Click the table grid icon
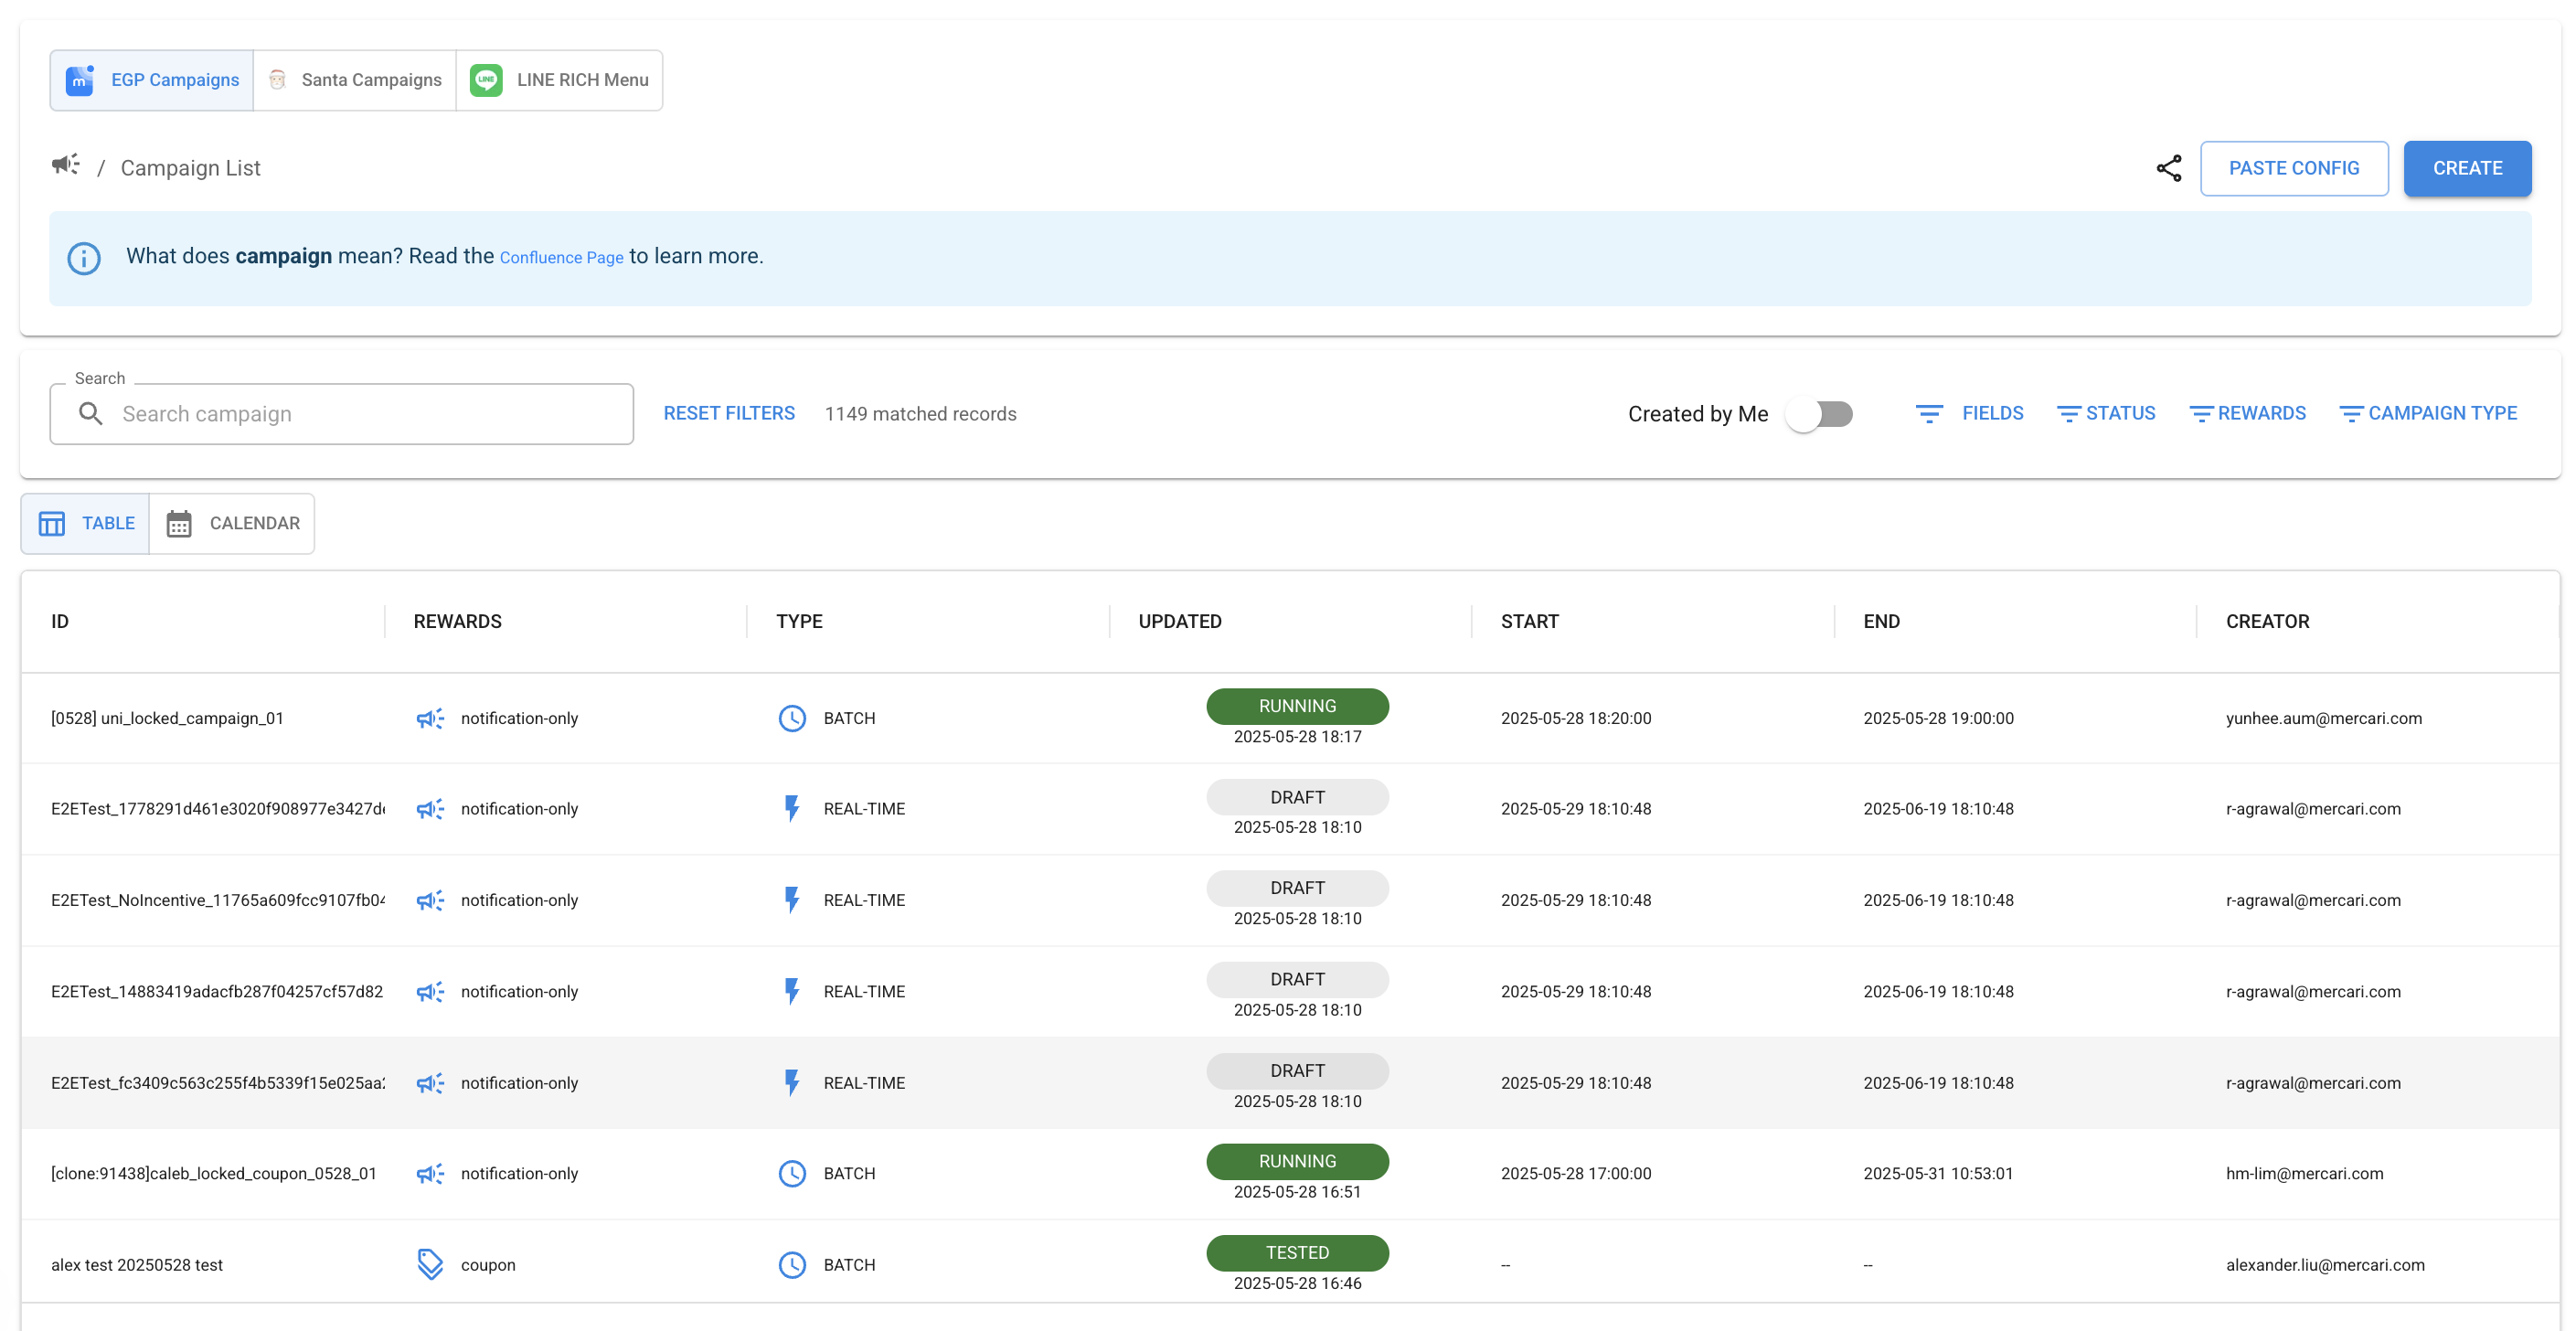 [x=52, y=523]
